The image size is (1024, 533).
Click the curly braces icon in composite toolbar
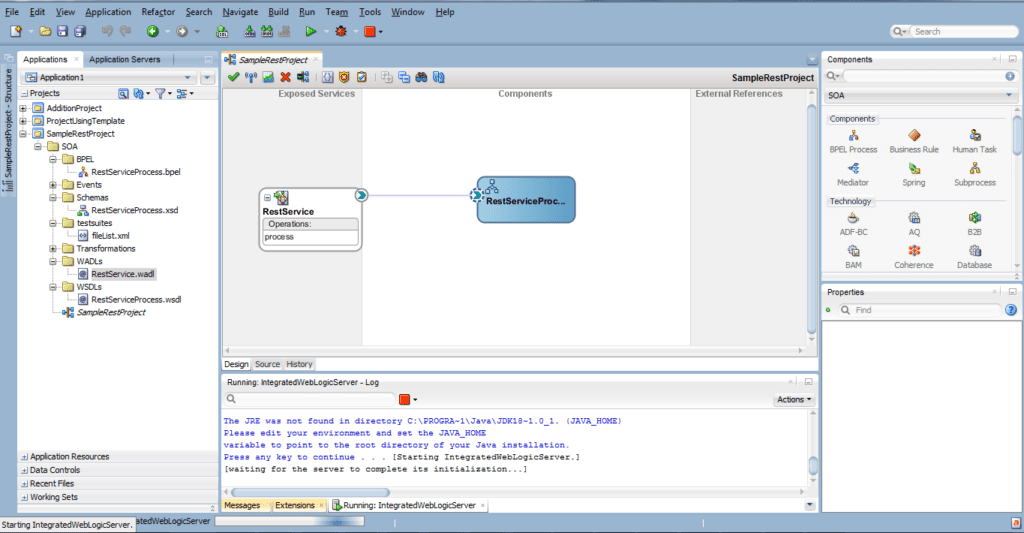327,77
